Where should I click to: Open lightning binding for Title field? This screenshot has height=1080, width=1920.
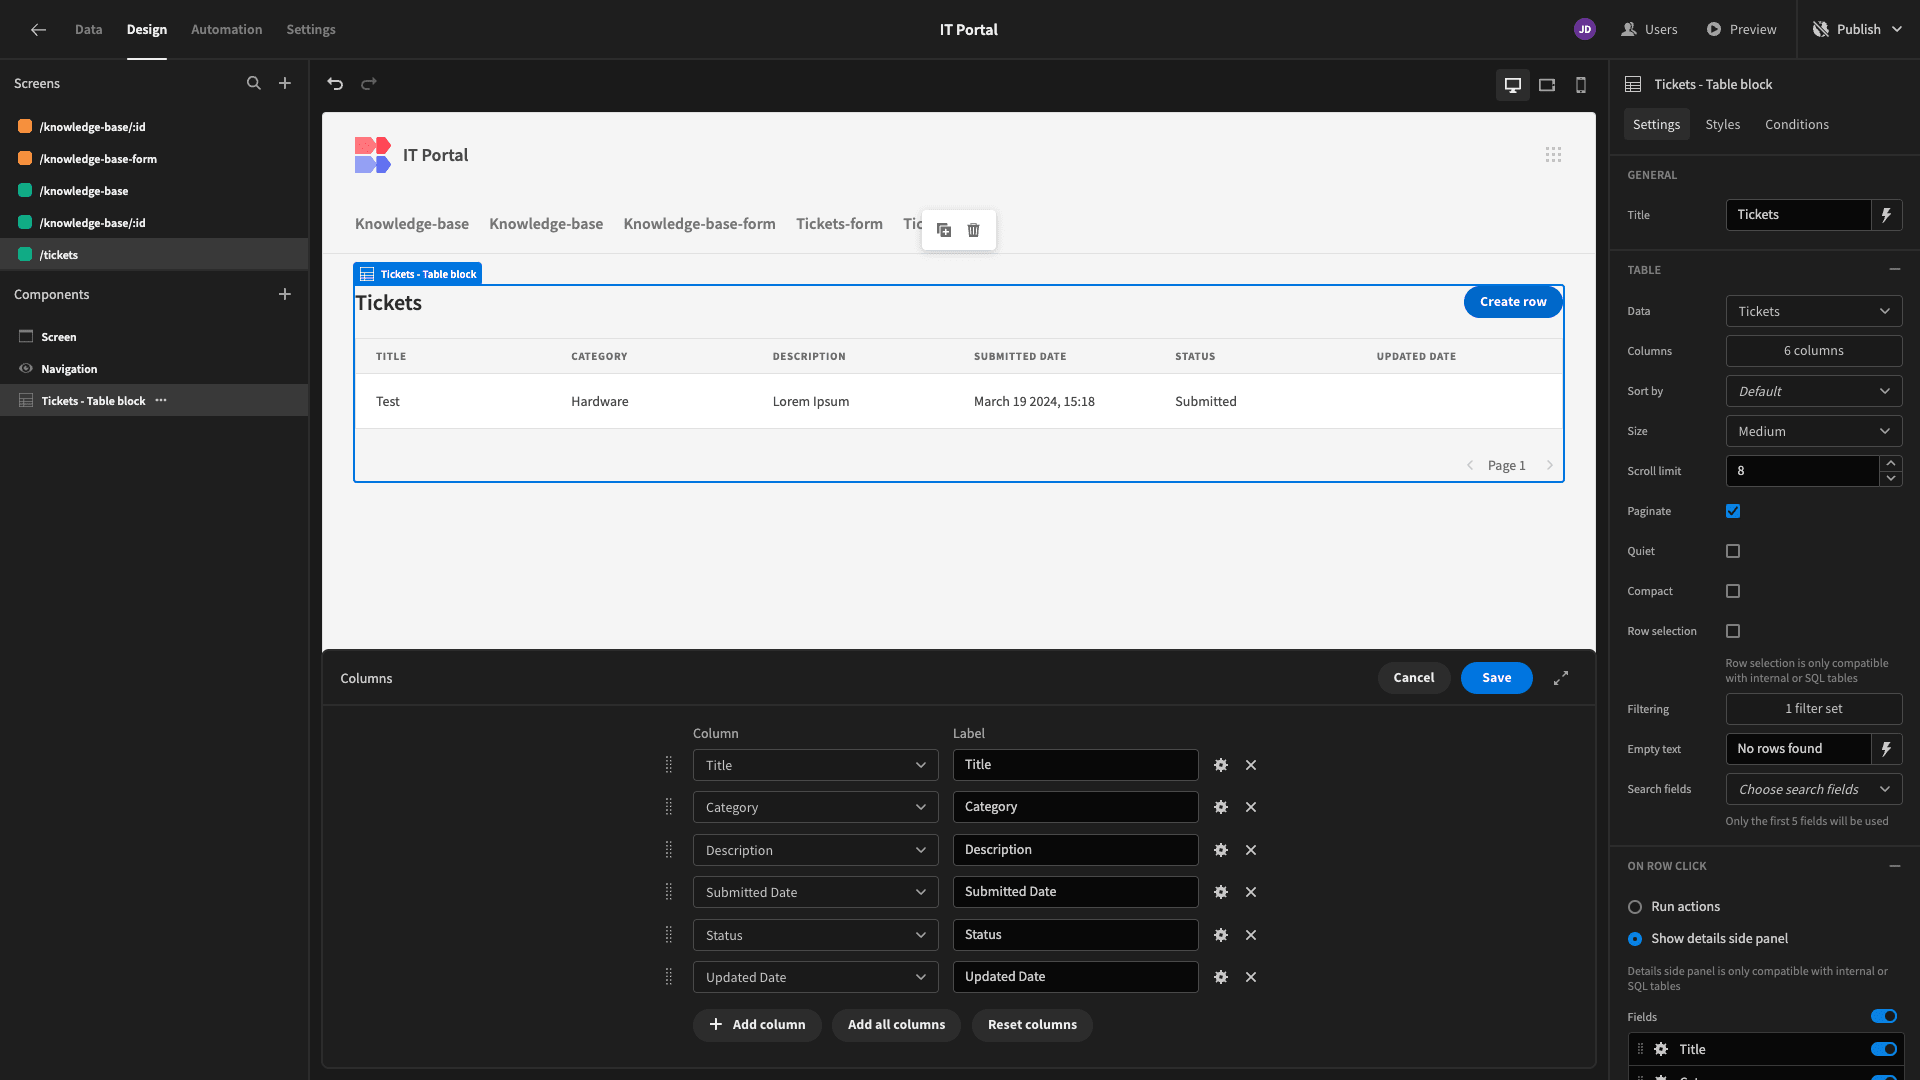(1887, 215)
